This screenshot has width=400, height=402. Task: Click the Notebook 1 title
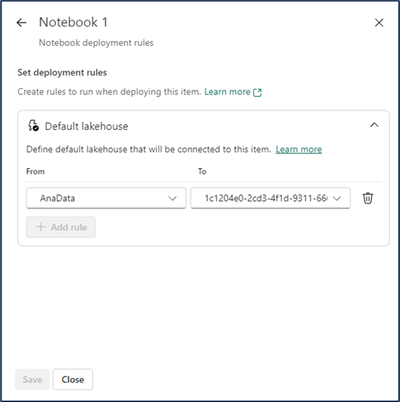click(x=73, y=22)
